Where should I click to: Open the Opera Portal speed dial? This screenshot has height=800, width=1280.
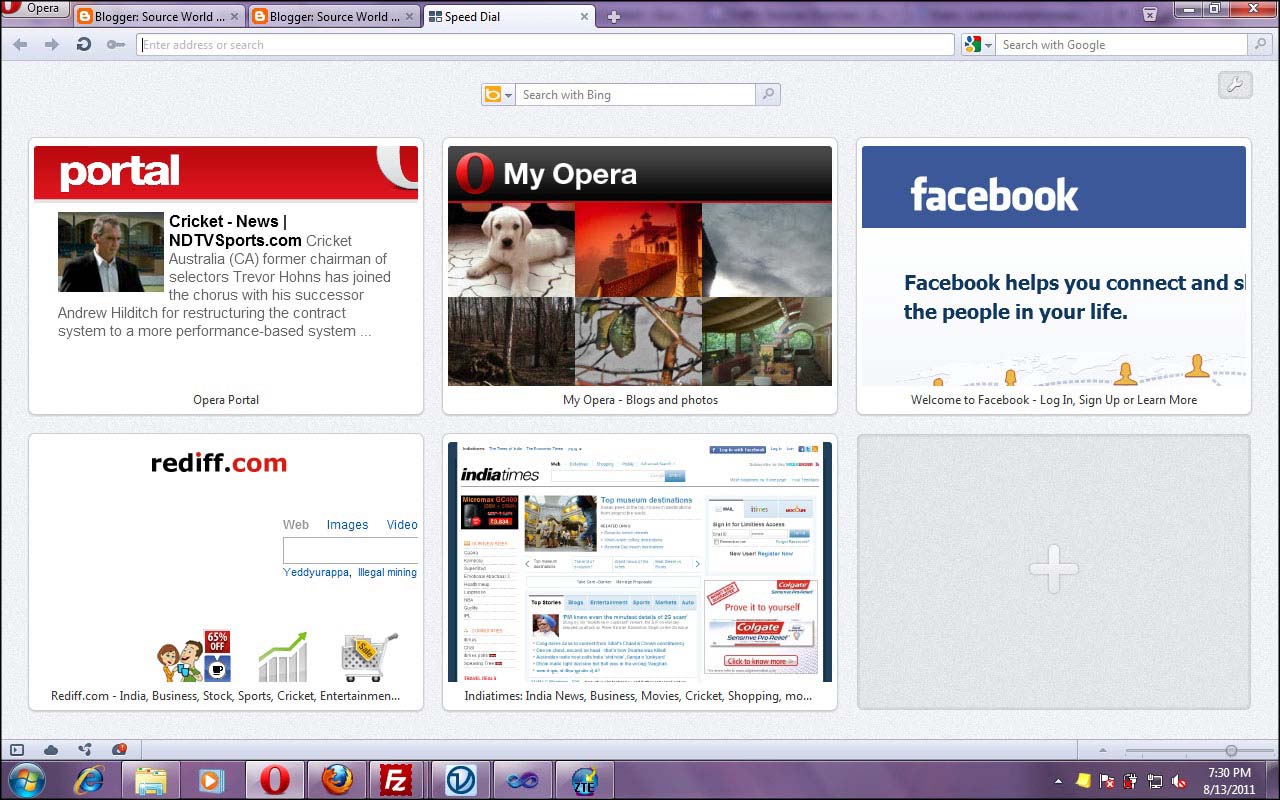pos(226,276)
